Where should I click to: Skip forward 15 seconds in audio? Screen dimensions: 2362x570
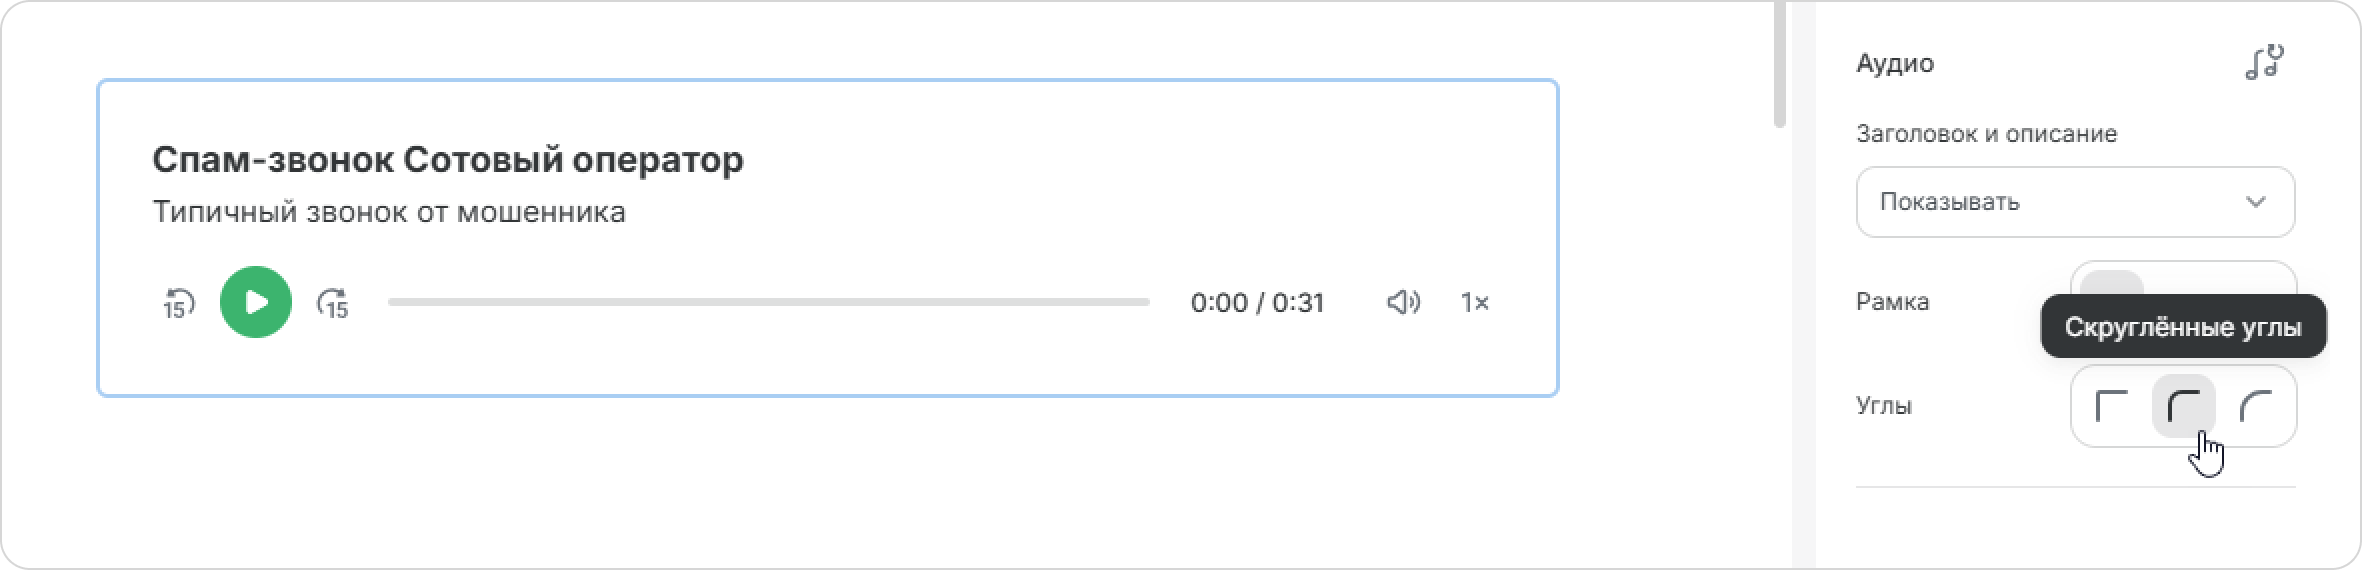[x=333, y=303]
